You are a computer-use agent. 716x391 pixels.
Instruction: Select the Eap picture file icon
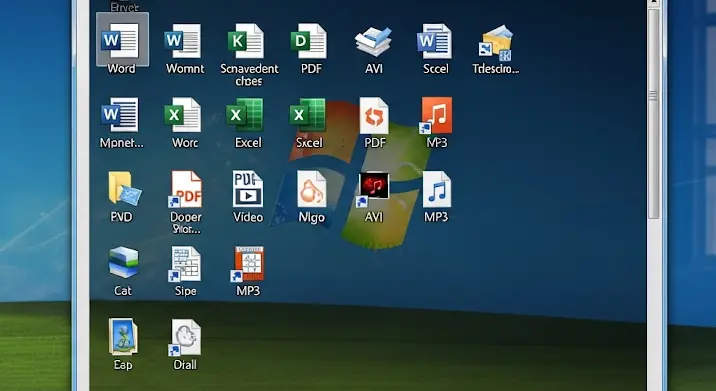tap(123, 337)
